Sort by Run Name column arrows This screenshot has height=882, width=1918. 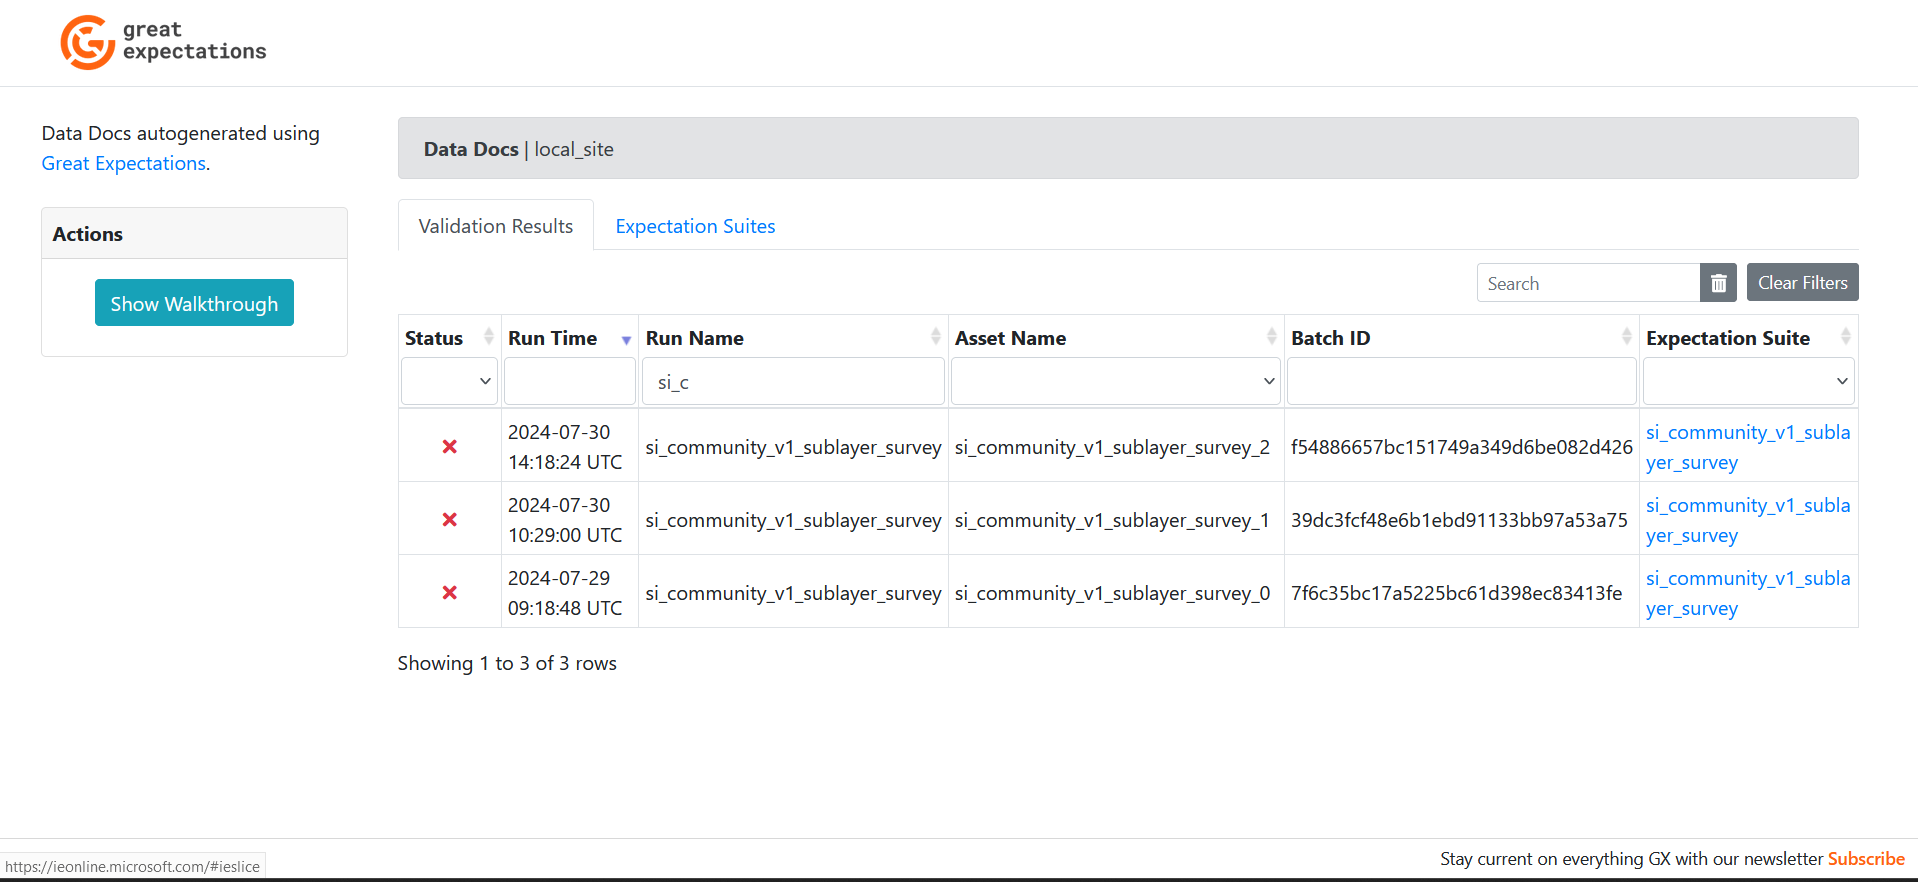(935, 337)
